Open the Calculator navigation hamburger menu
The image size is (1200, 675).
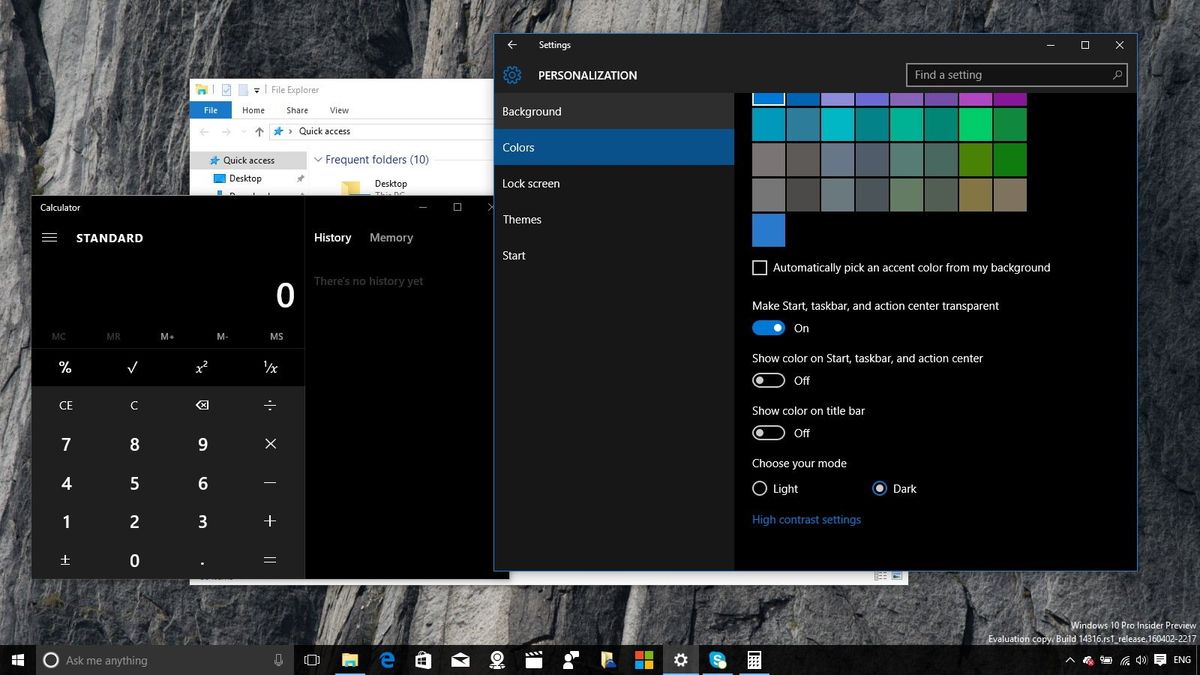click(49, 237)
